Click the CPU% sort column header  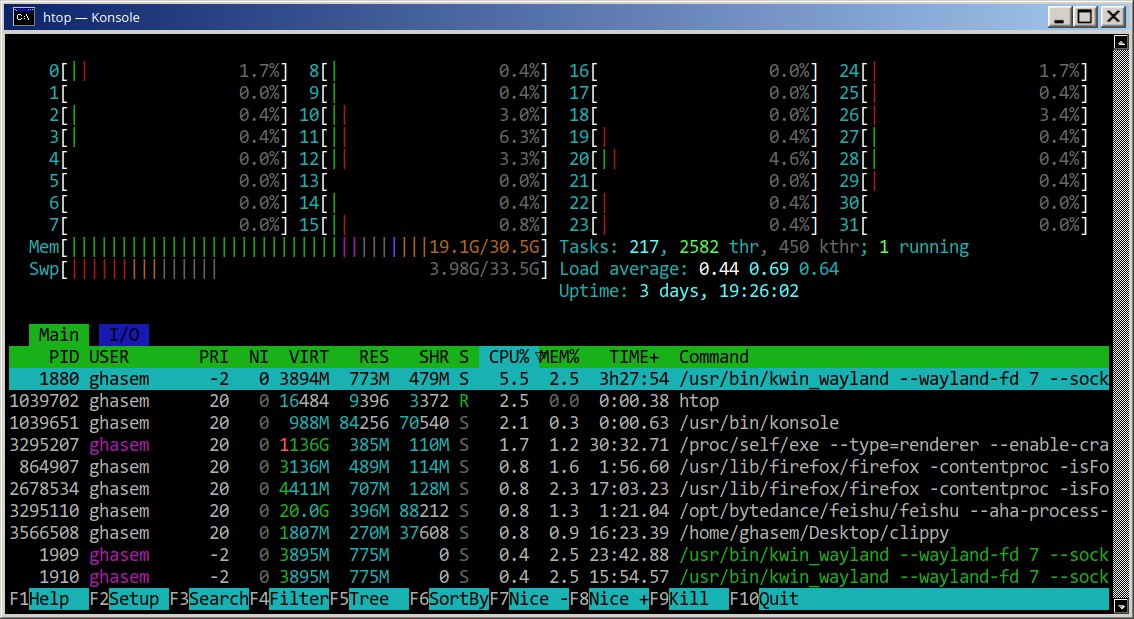coord(509,357)
